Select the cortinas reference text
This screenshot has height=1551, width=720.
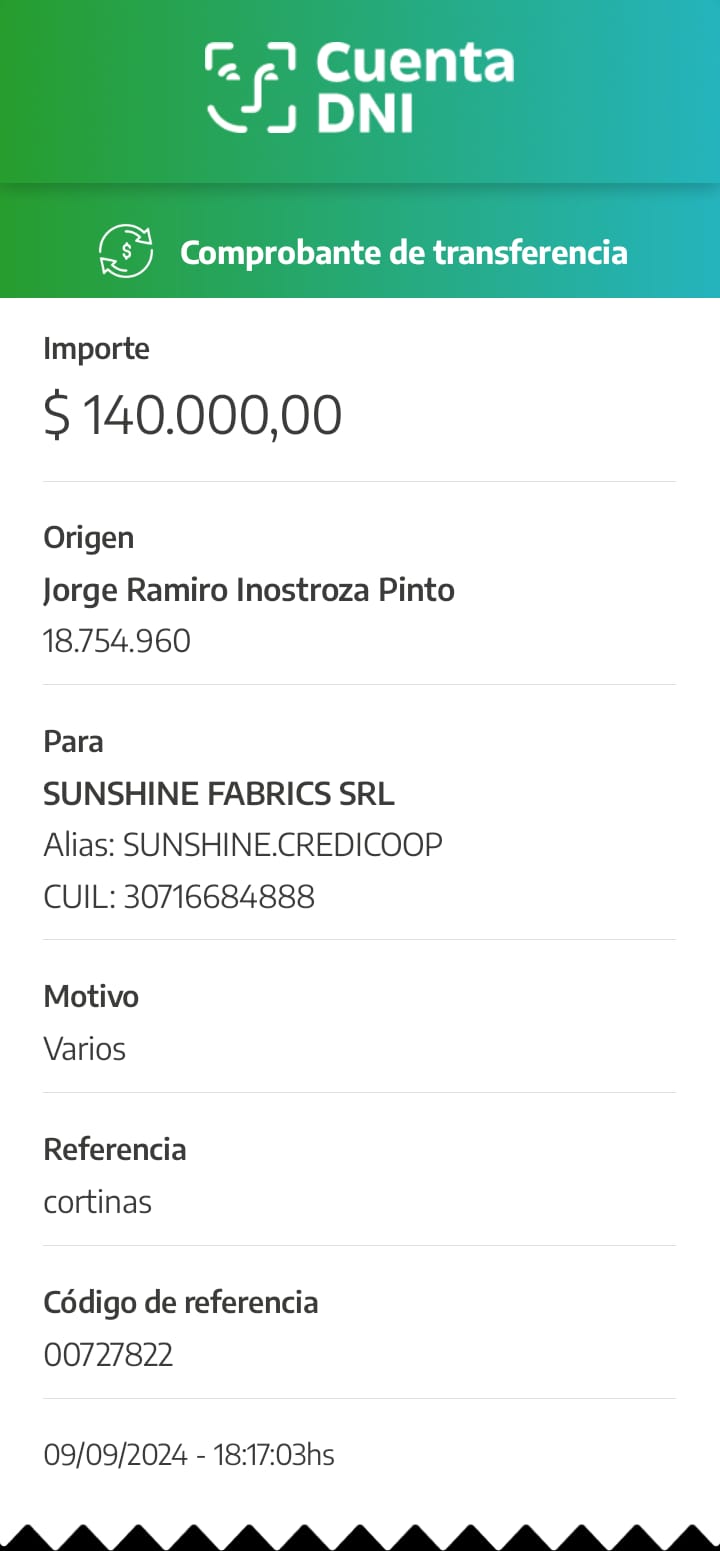[x=97, y=1202]
